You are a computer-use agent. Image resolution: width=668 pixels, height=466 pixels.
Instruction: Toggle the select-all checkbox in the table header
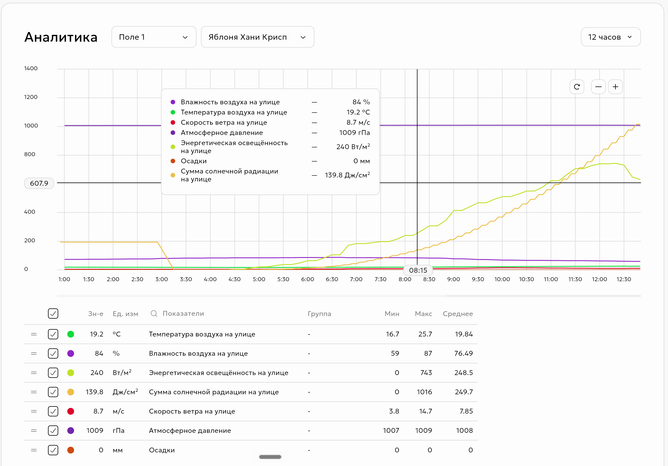[x=53, y=314]
